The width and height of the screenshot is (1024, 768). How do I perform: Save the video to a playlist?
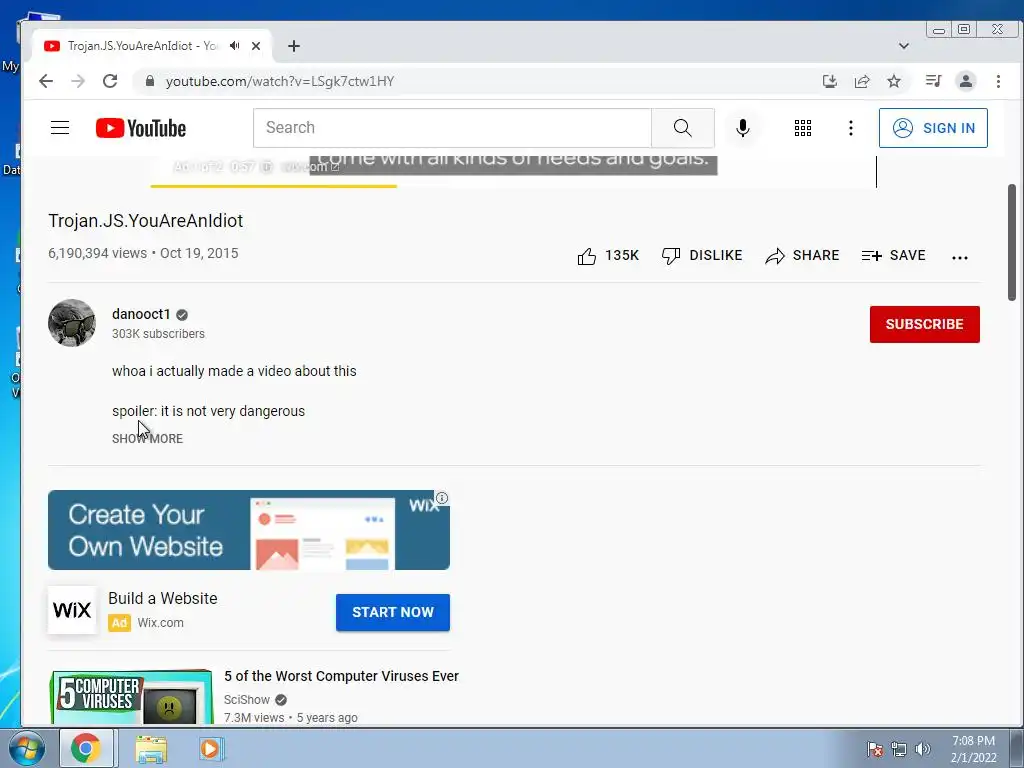click(893, 255)
